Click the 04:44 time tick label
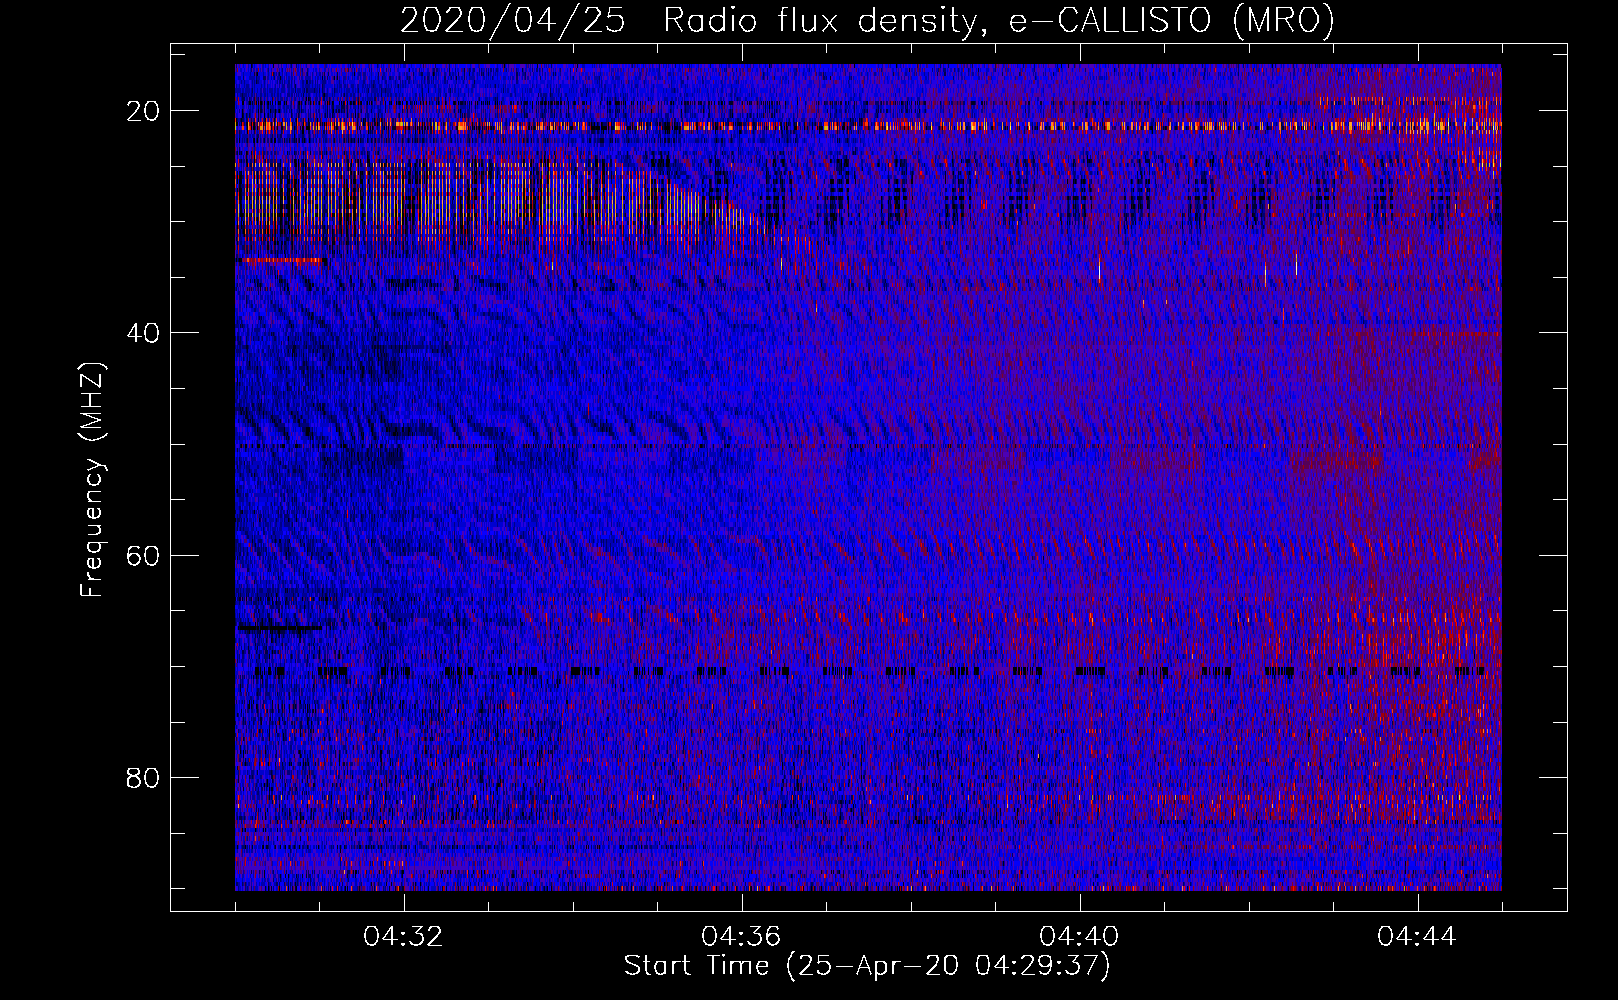1618x1000 pixels. [x=1418, y=937]
